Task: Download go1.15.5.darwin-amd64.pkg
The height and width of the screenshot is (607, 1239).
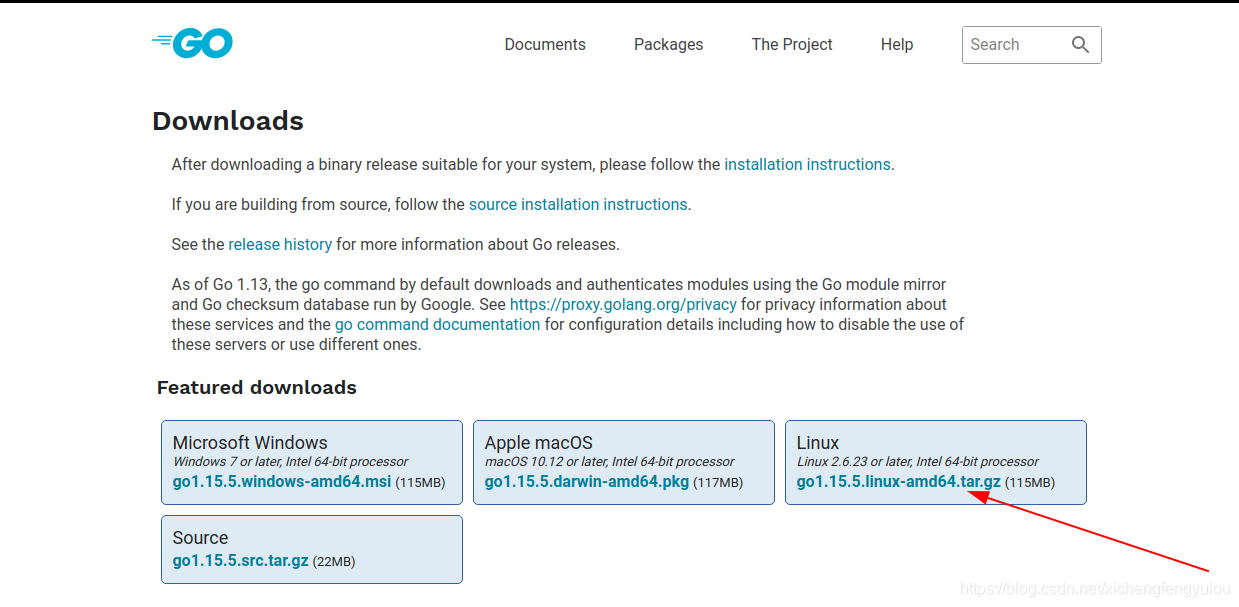Action: click(587, 482)
